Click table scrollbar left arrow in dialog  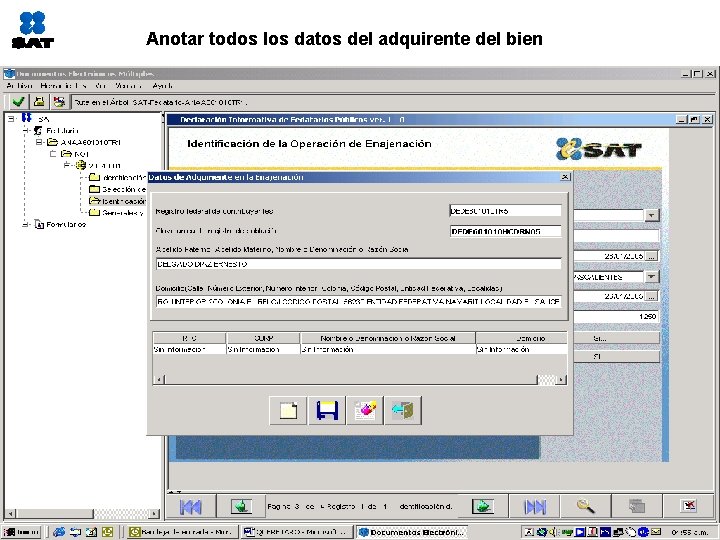click(159, 380)
